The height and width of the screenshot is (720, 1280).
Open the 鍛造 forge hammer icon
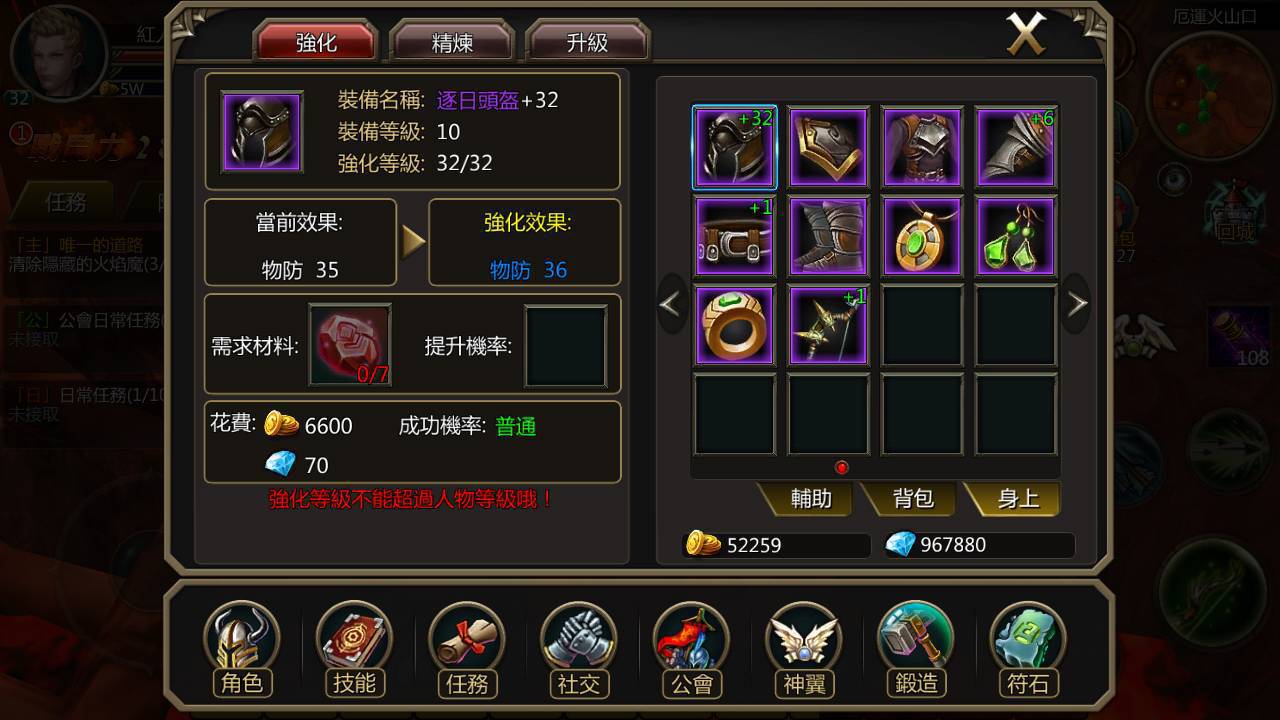[916, 650]
